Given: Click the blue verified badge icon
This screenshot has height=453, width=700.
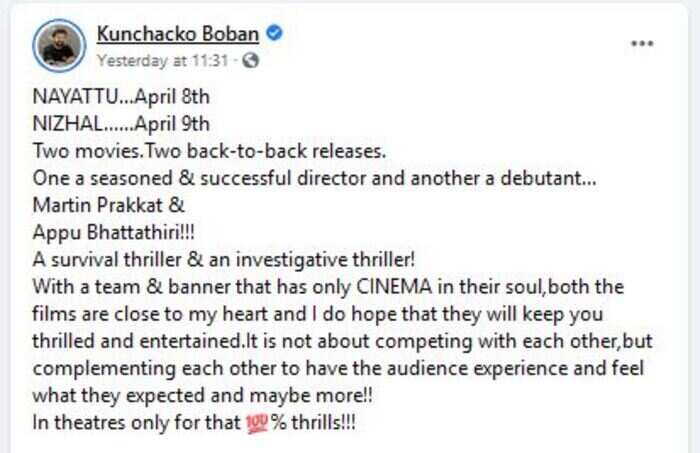Looking at the screenshot, I should [274, 33].
